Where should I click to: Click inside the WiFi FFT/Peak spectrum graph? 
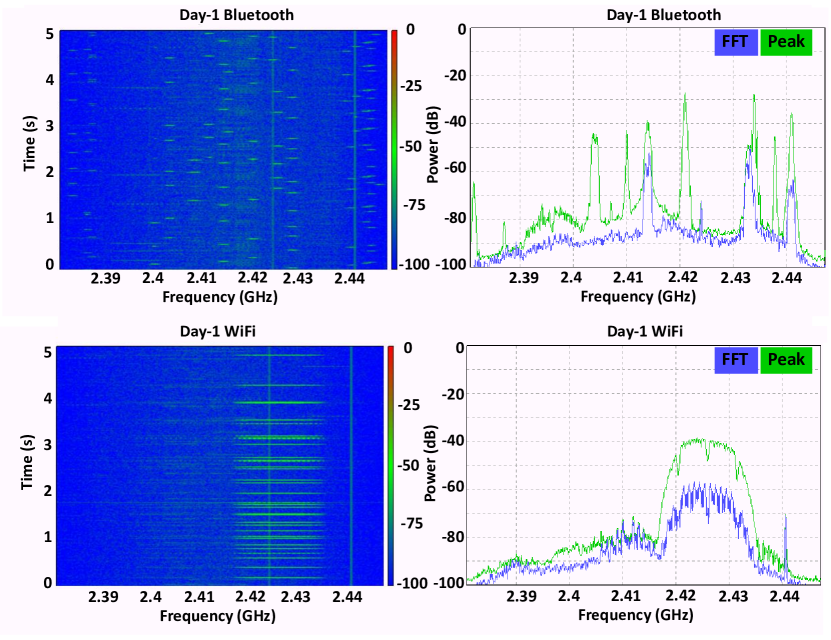644,465
